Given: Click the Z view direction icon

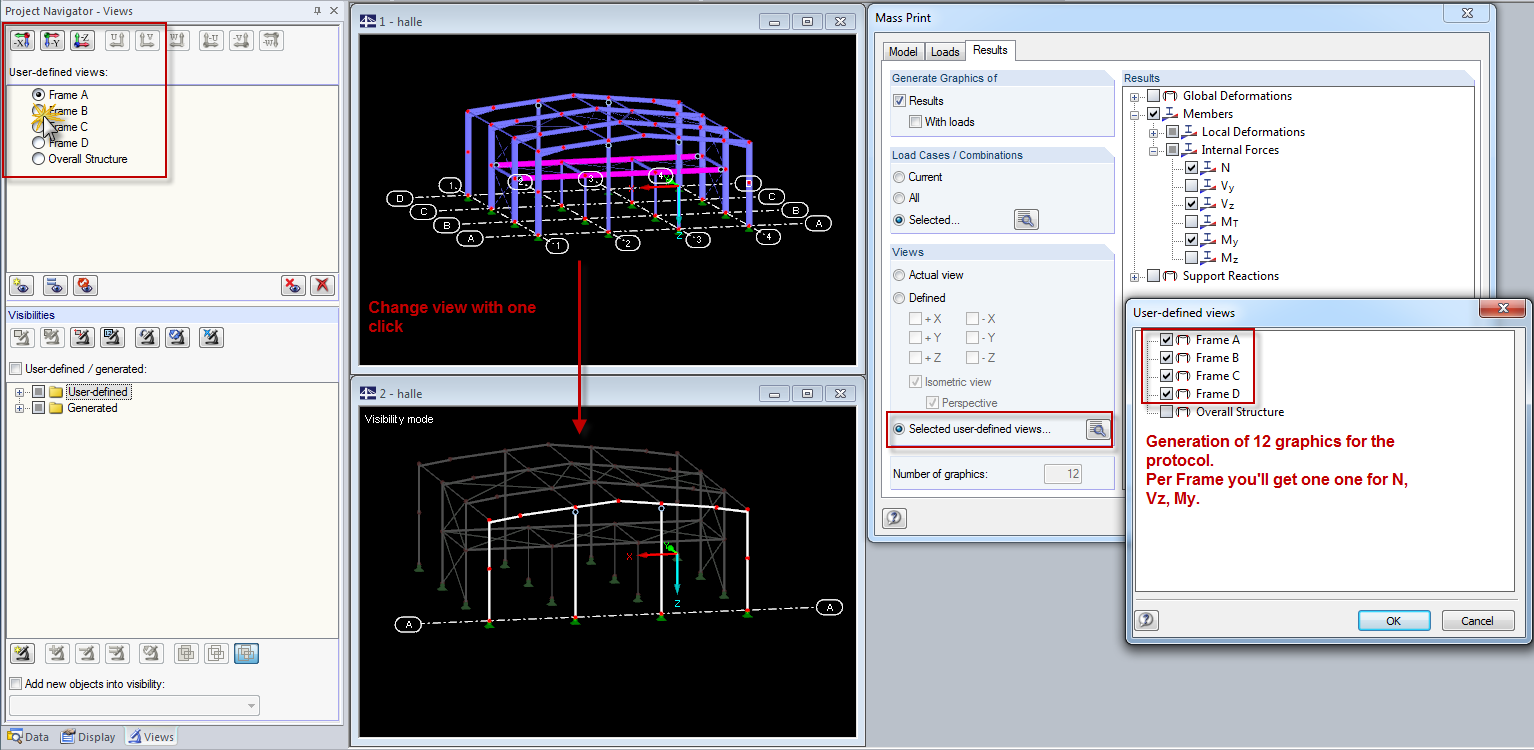Looking at the screenshot, I should [82, 41].
